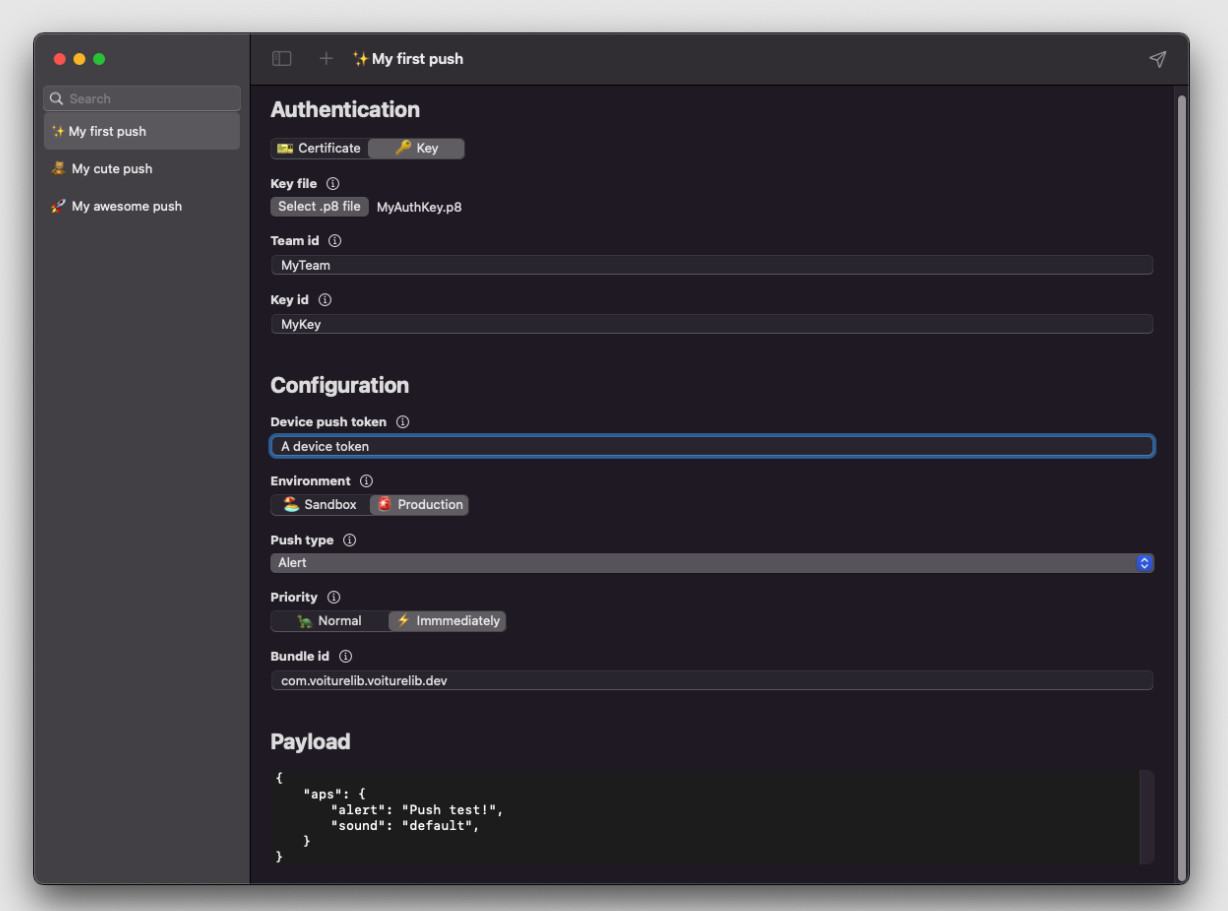Set priority to Immediately
Image resolution: width=1228 pixels, height=911 pixels.
(447, 621)
